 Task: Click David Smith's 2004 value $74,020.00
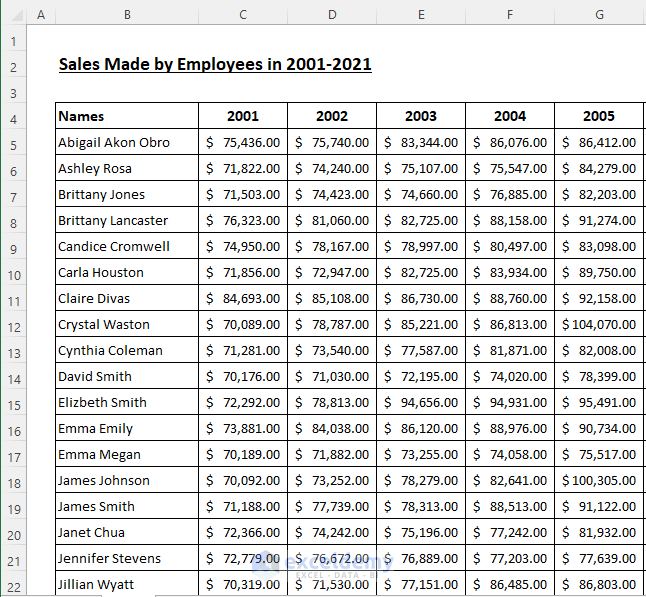click(x=510, y=376)
